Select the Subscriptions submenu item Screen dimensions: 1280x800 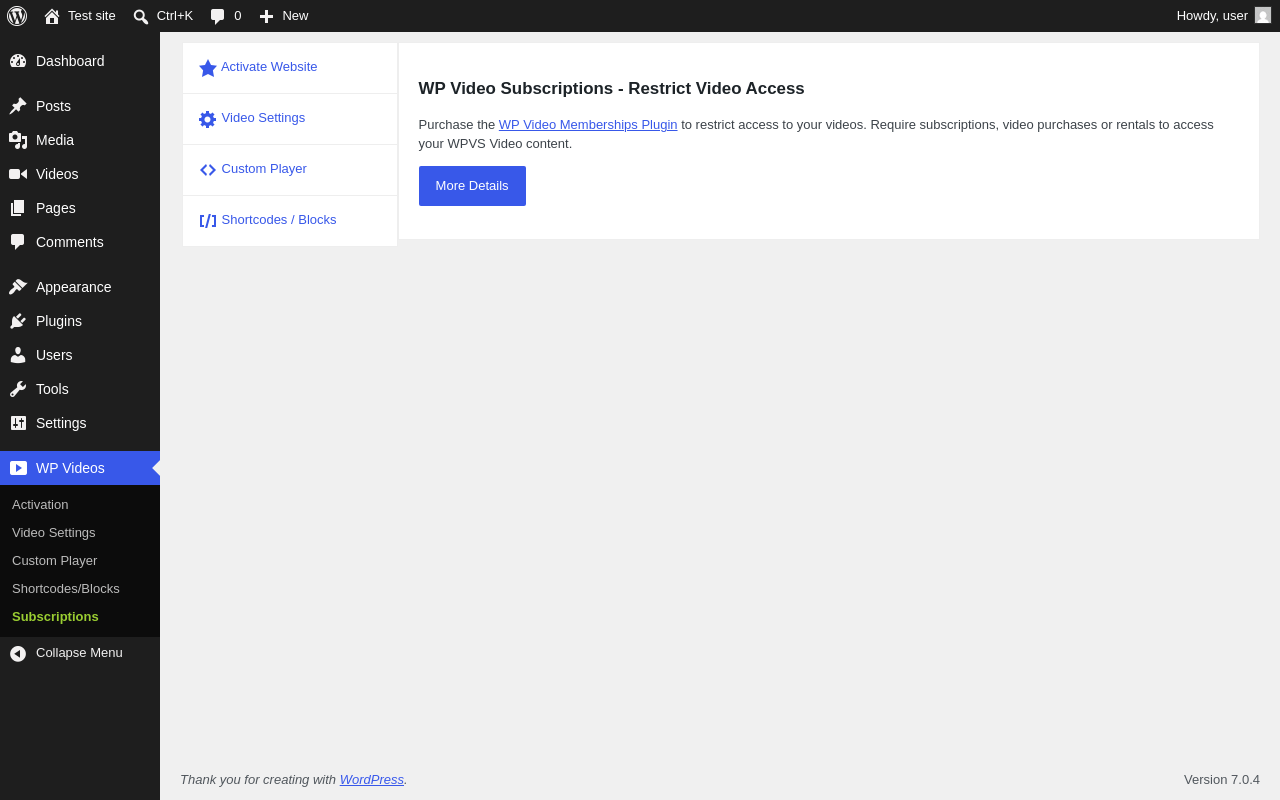click(x=55, y=617)
